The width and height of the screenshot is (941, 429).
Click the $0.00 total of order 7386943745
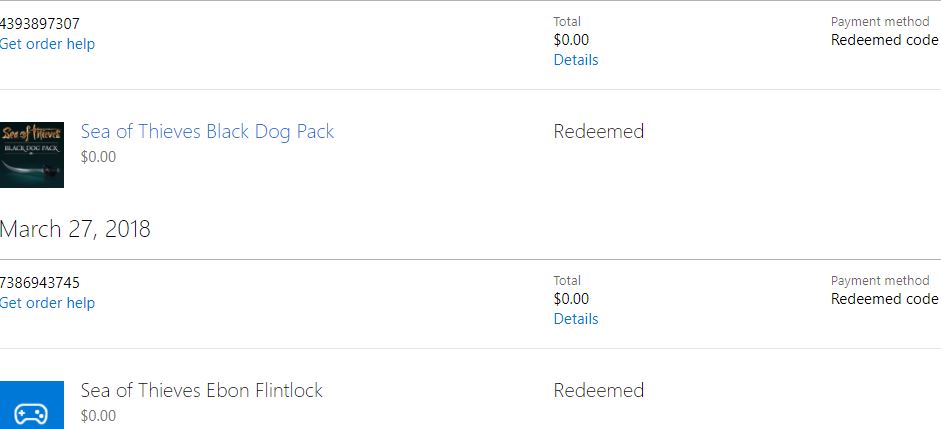pos(571,299)
